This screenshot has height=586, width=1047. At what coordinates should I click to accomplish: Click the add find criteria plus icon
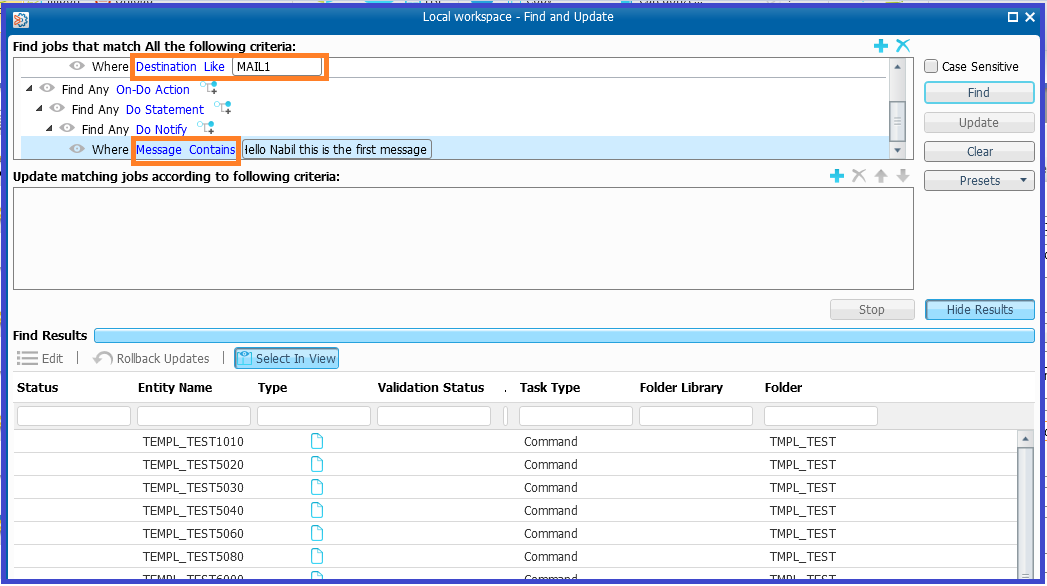pyautogui.click(x=881, y=46)
